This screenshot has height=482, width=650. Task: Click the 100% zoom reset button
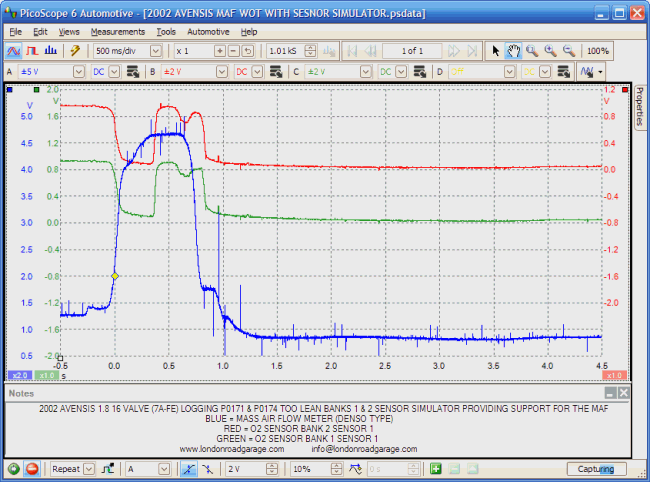[x=597, y=50]
